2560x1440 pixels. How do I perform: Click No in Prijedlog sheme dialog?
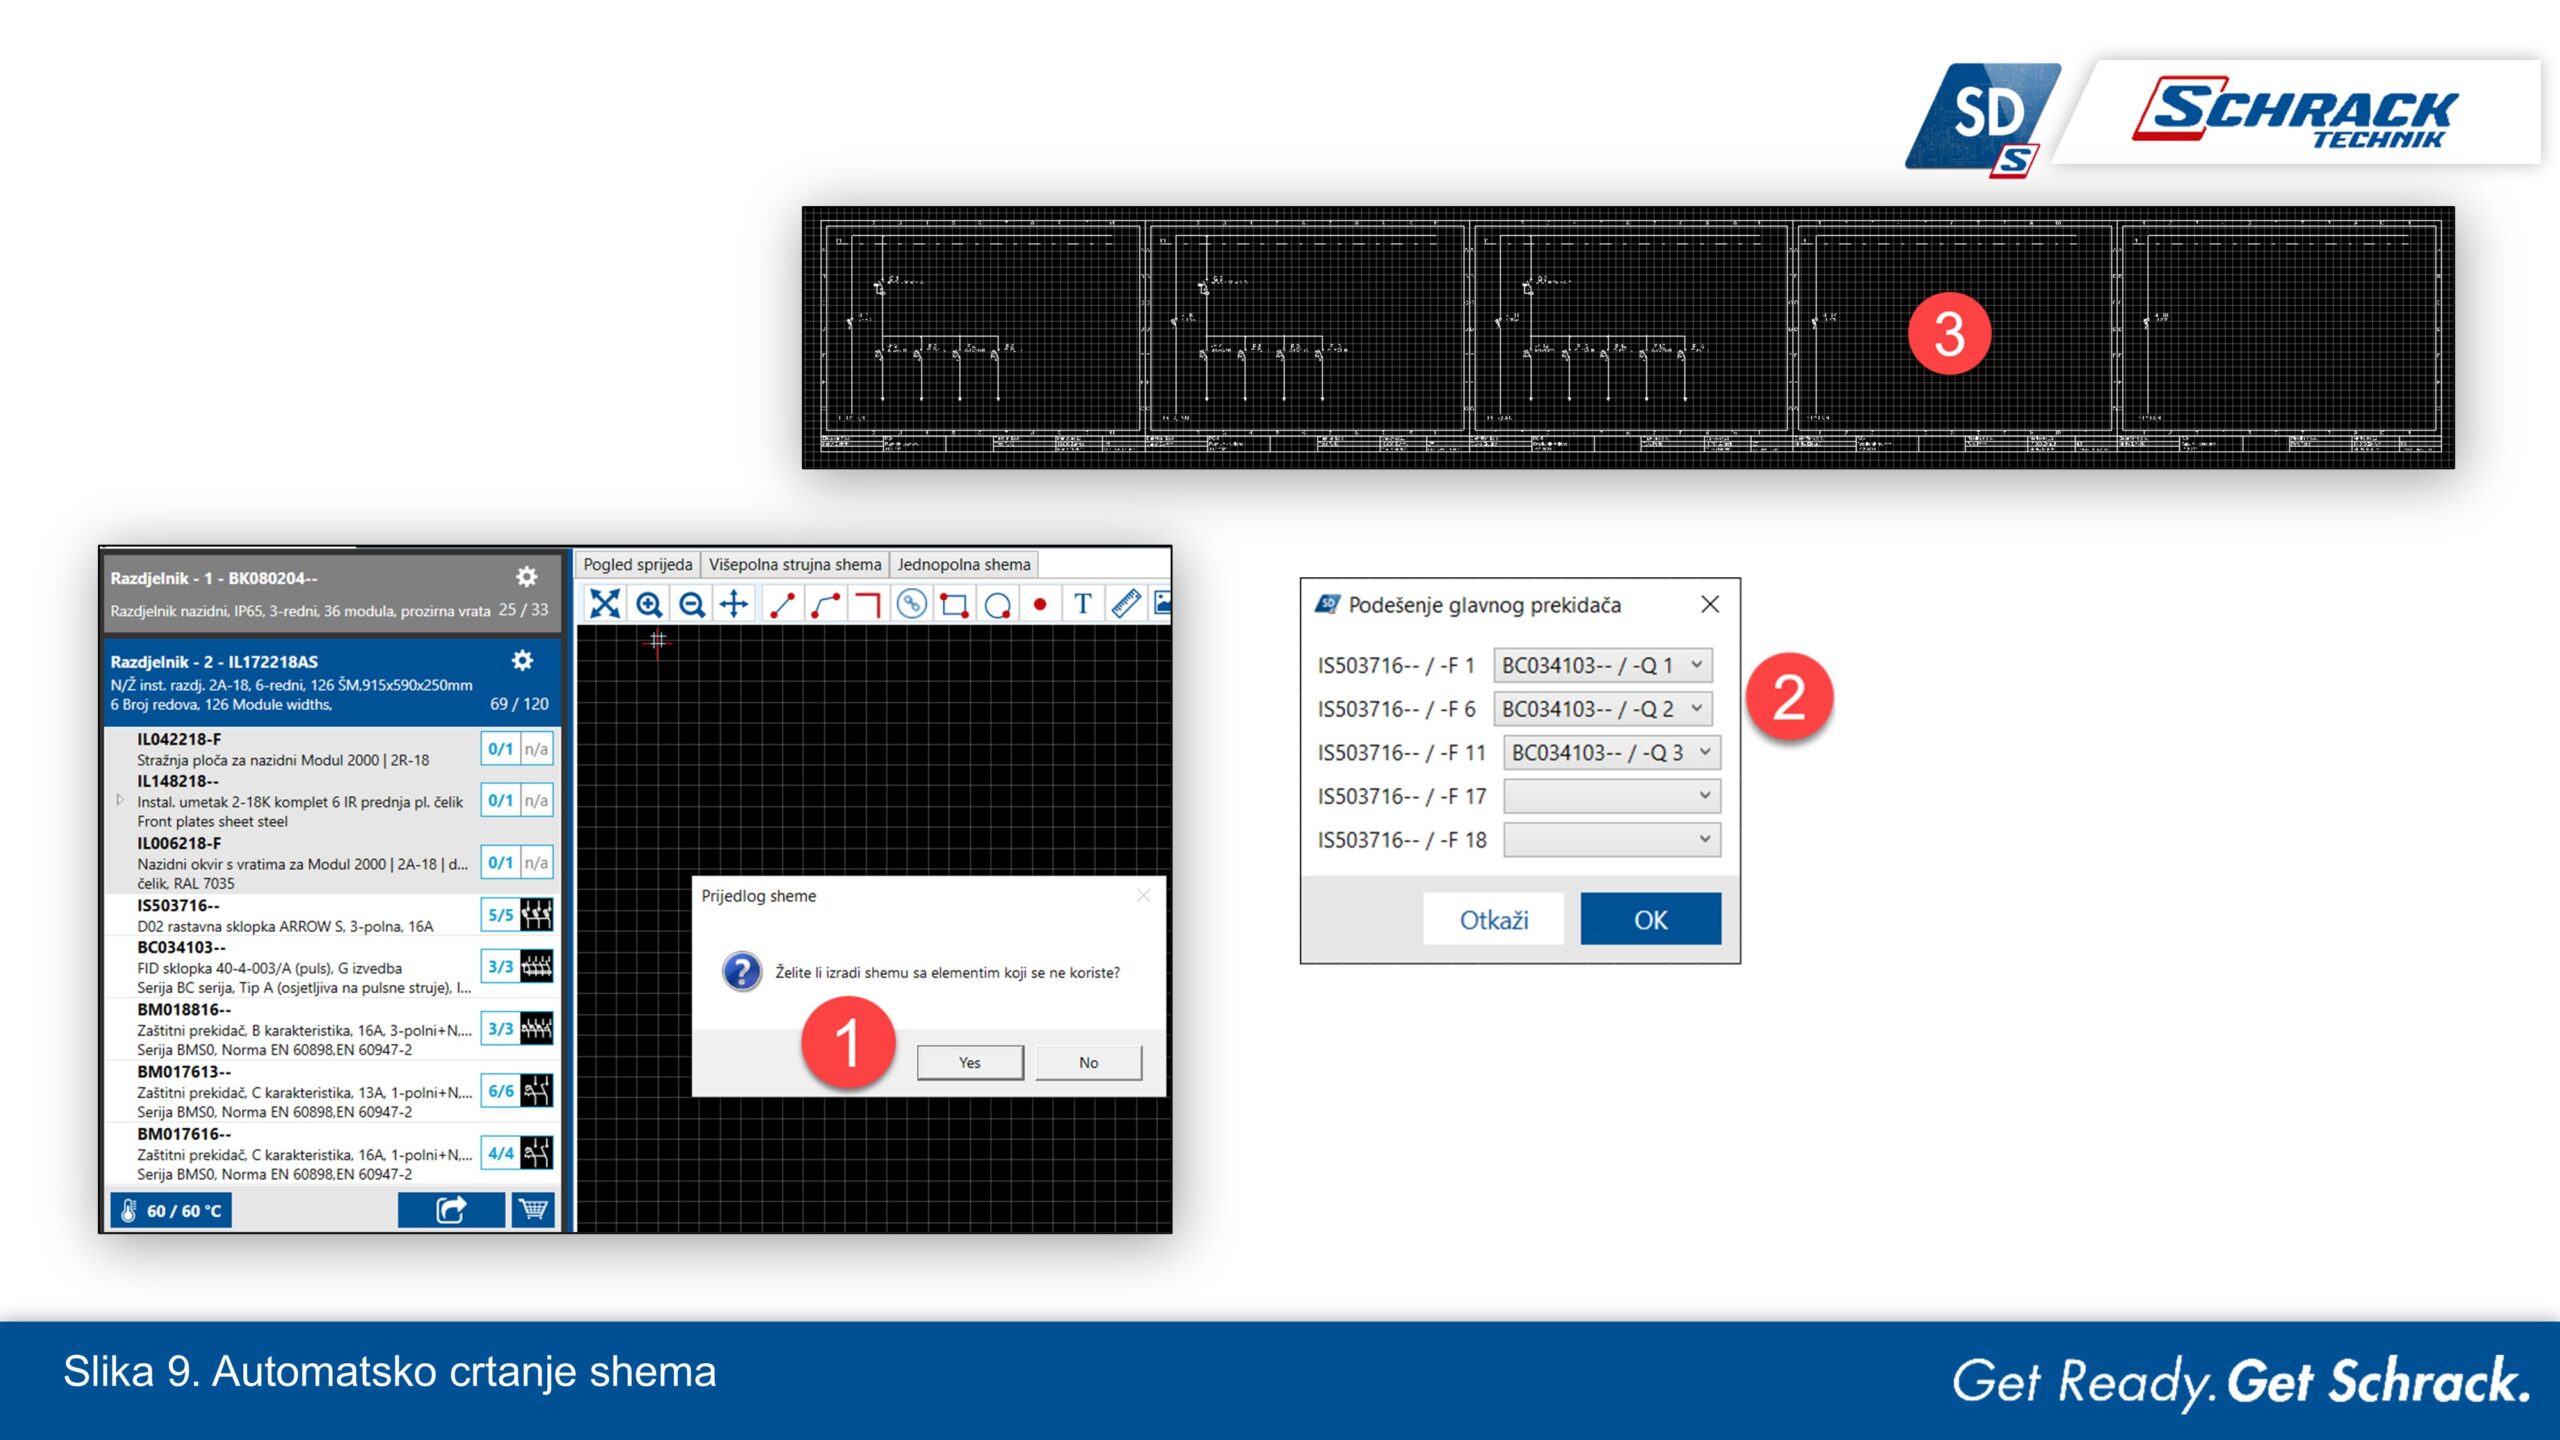(1088, 1062)
